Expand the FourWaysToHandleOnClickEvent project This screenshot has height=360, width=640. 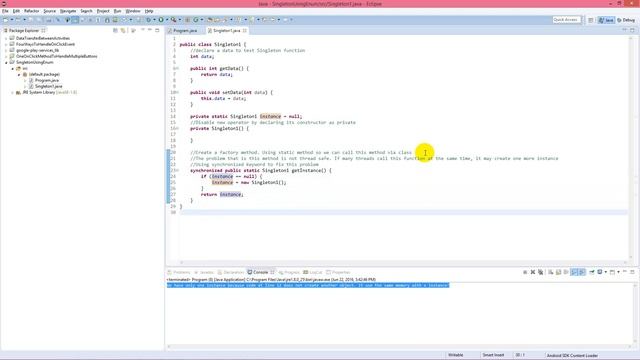tap(6, 44)
